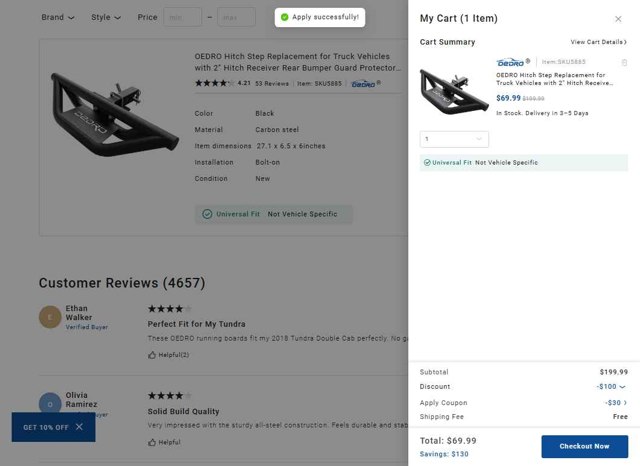The image size is (640, 466).
Task: Click In Stock delivery text in cart
Action: click(x=542, y=113)
